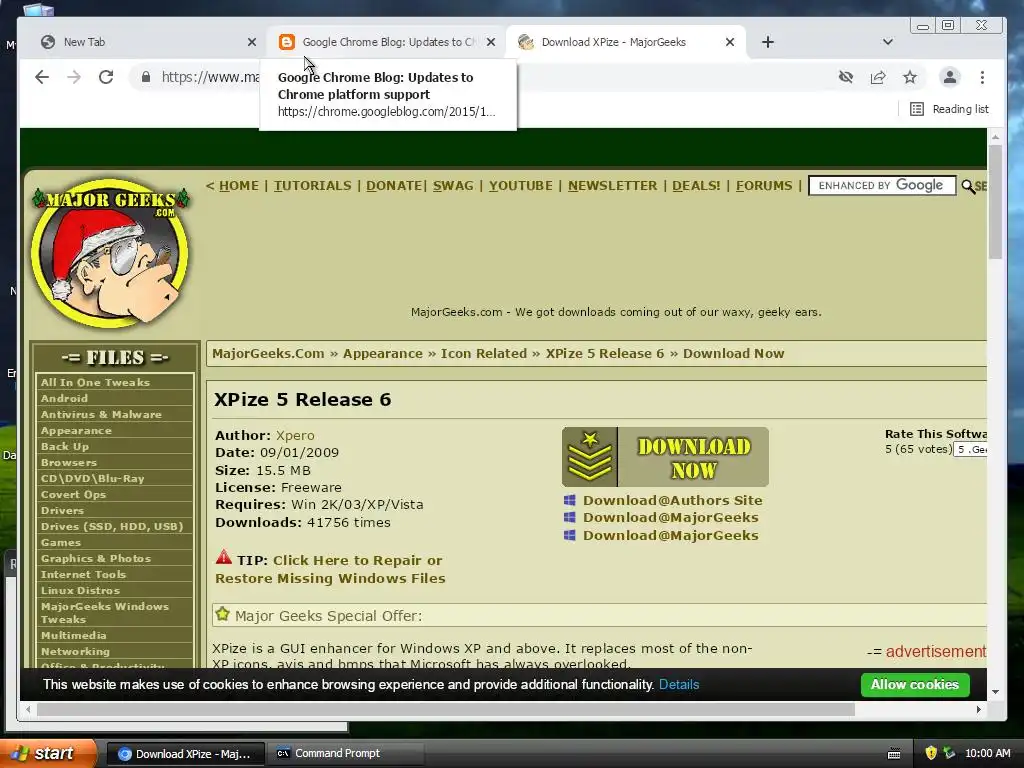Click the Icon Related breadcrumb
Image resolution: width=1024 pixels, height=768 pixels.
pos(484,353)
